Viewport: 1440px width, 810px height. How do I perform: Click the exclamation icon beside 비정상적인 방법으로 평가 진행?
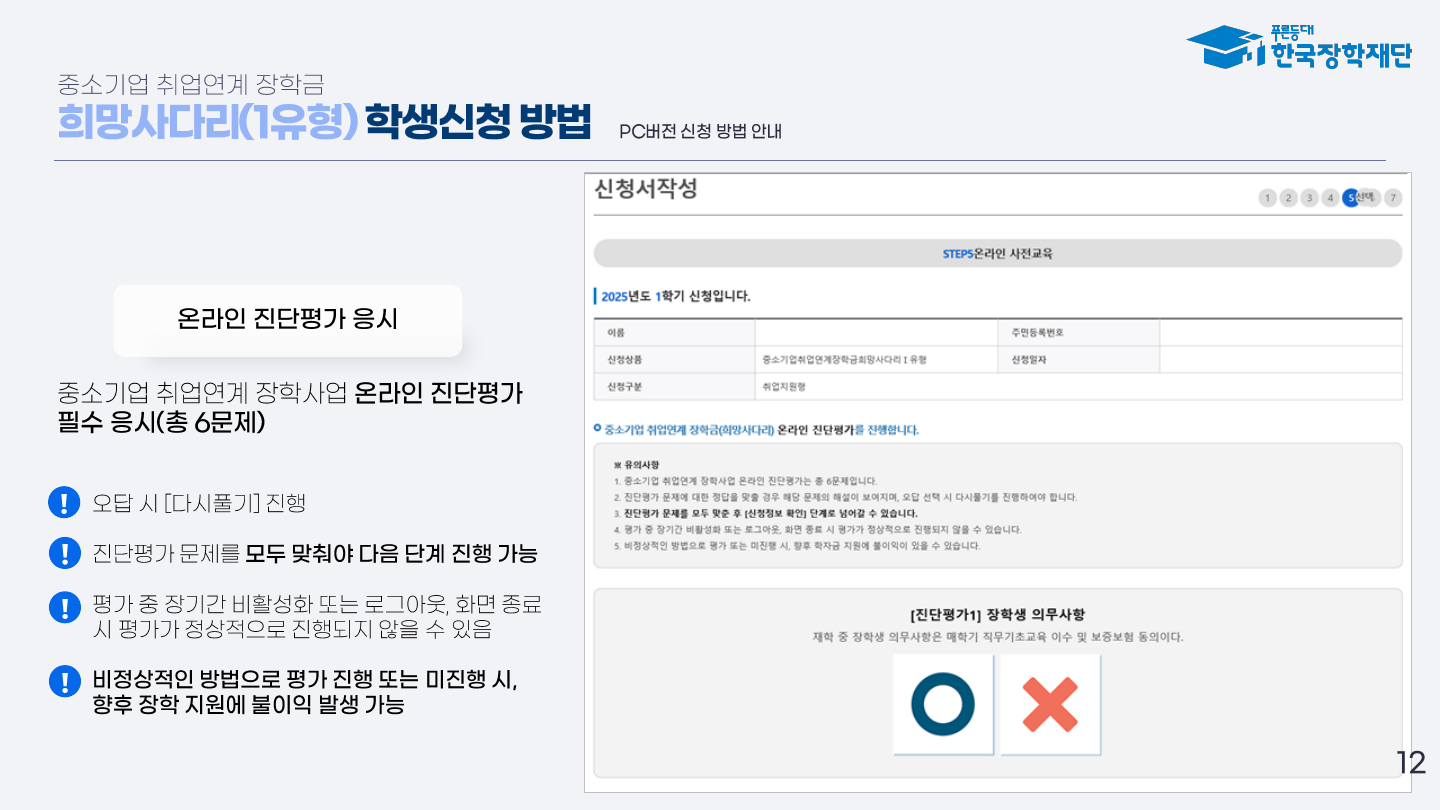[x=64, y=681]
